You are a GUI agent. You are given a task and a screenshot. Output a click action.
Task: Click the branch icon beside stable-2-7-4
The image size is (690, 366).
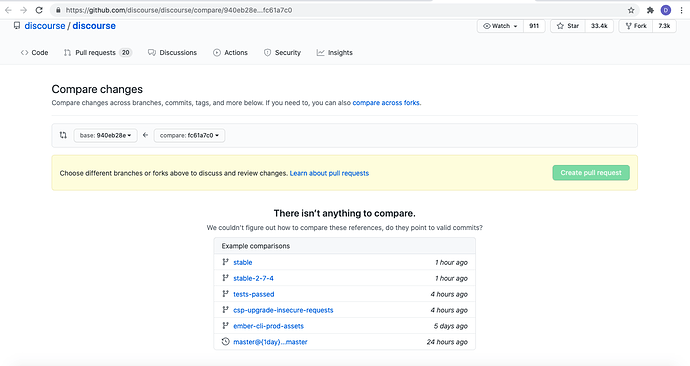pyautogui.click(x=225, y=278)
